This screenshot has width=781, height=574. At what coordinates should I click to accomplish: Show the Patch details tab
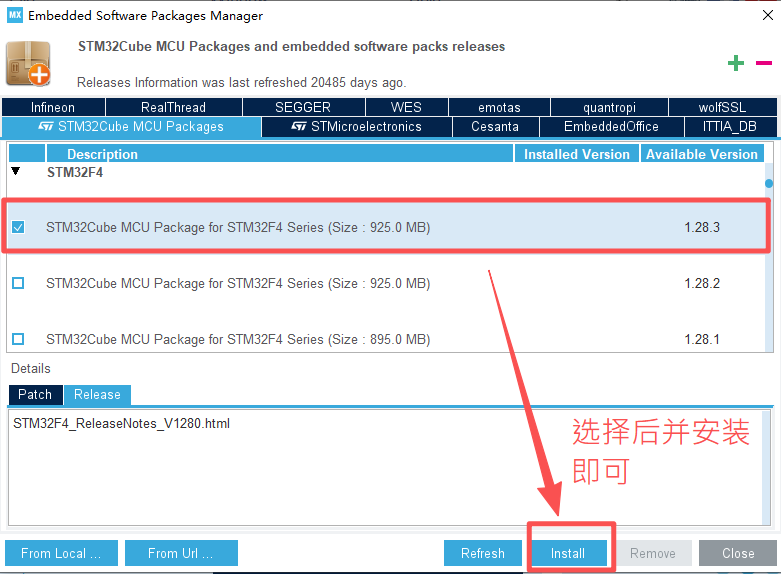tap(35, 394)
